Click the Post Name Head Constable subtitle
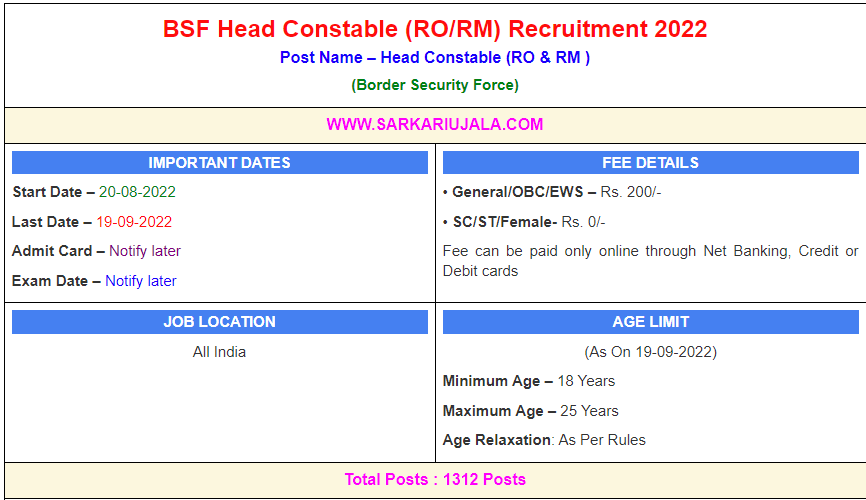Screen dimensions: 866x500 434,58
